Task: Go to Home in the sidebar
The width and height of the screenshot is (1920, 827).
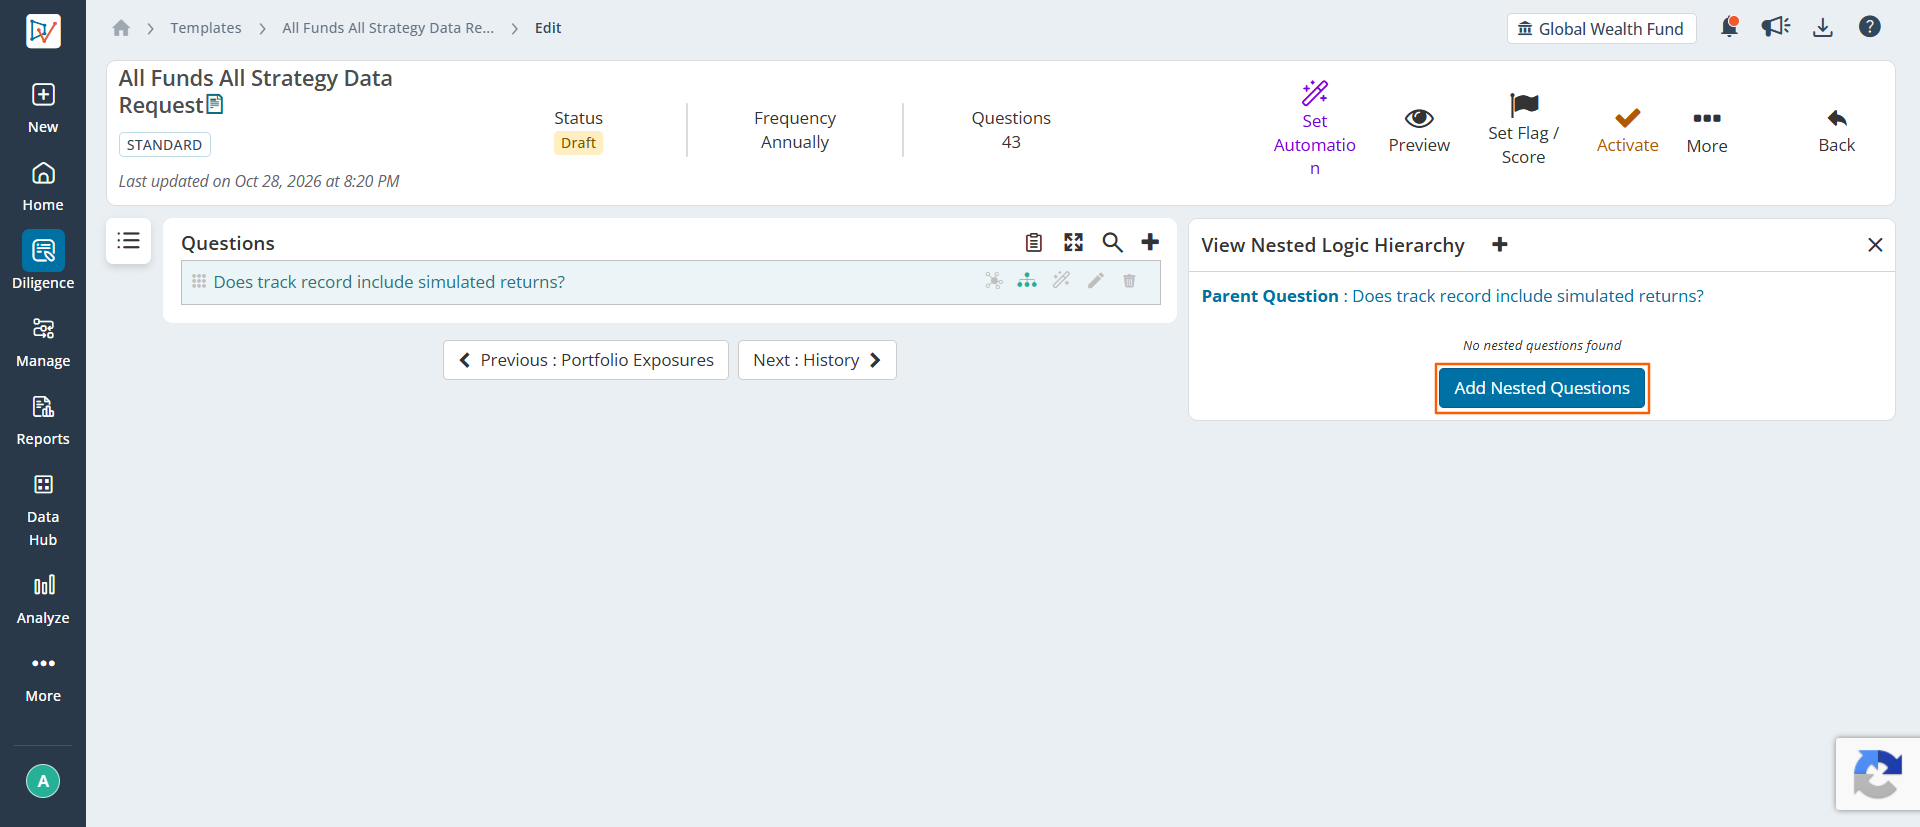Action: pos(43,187)
